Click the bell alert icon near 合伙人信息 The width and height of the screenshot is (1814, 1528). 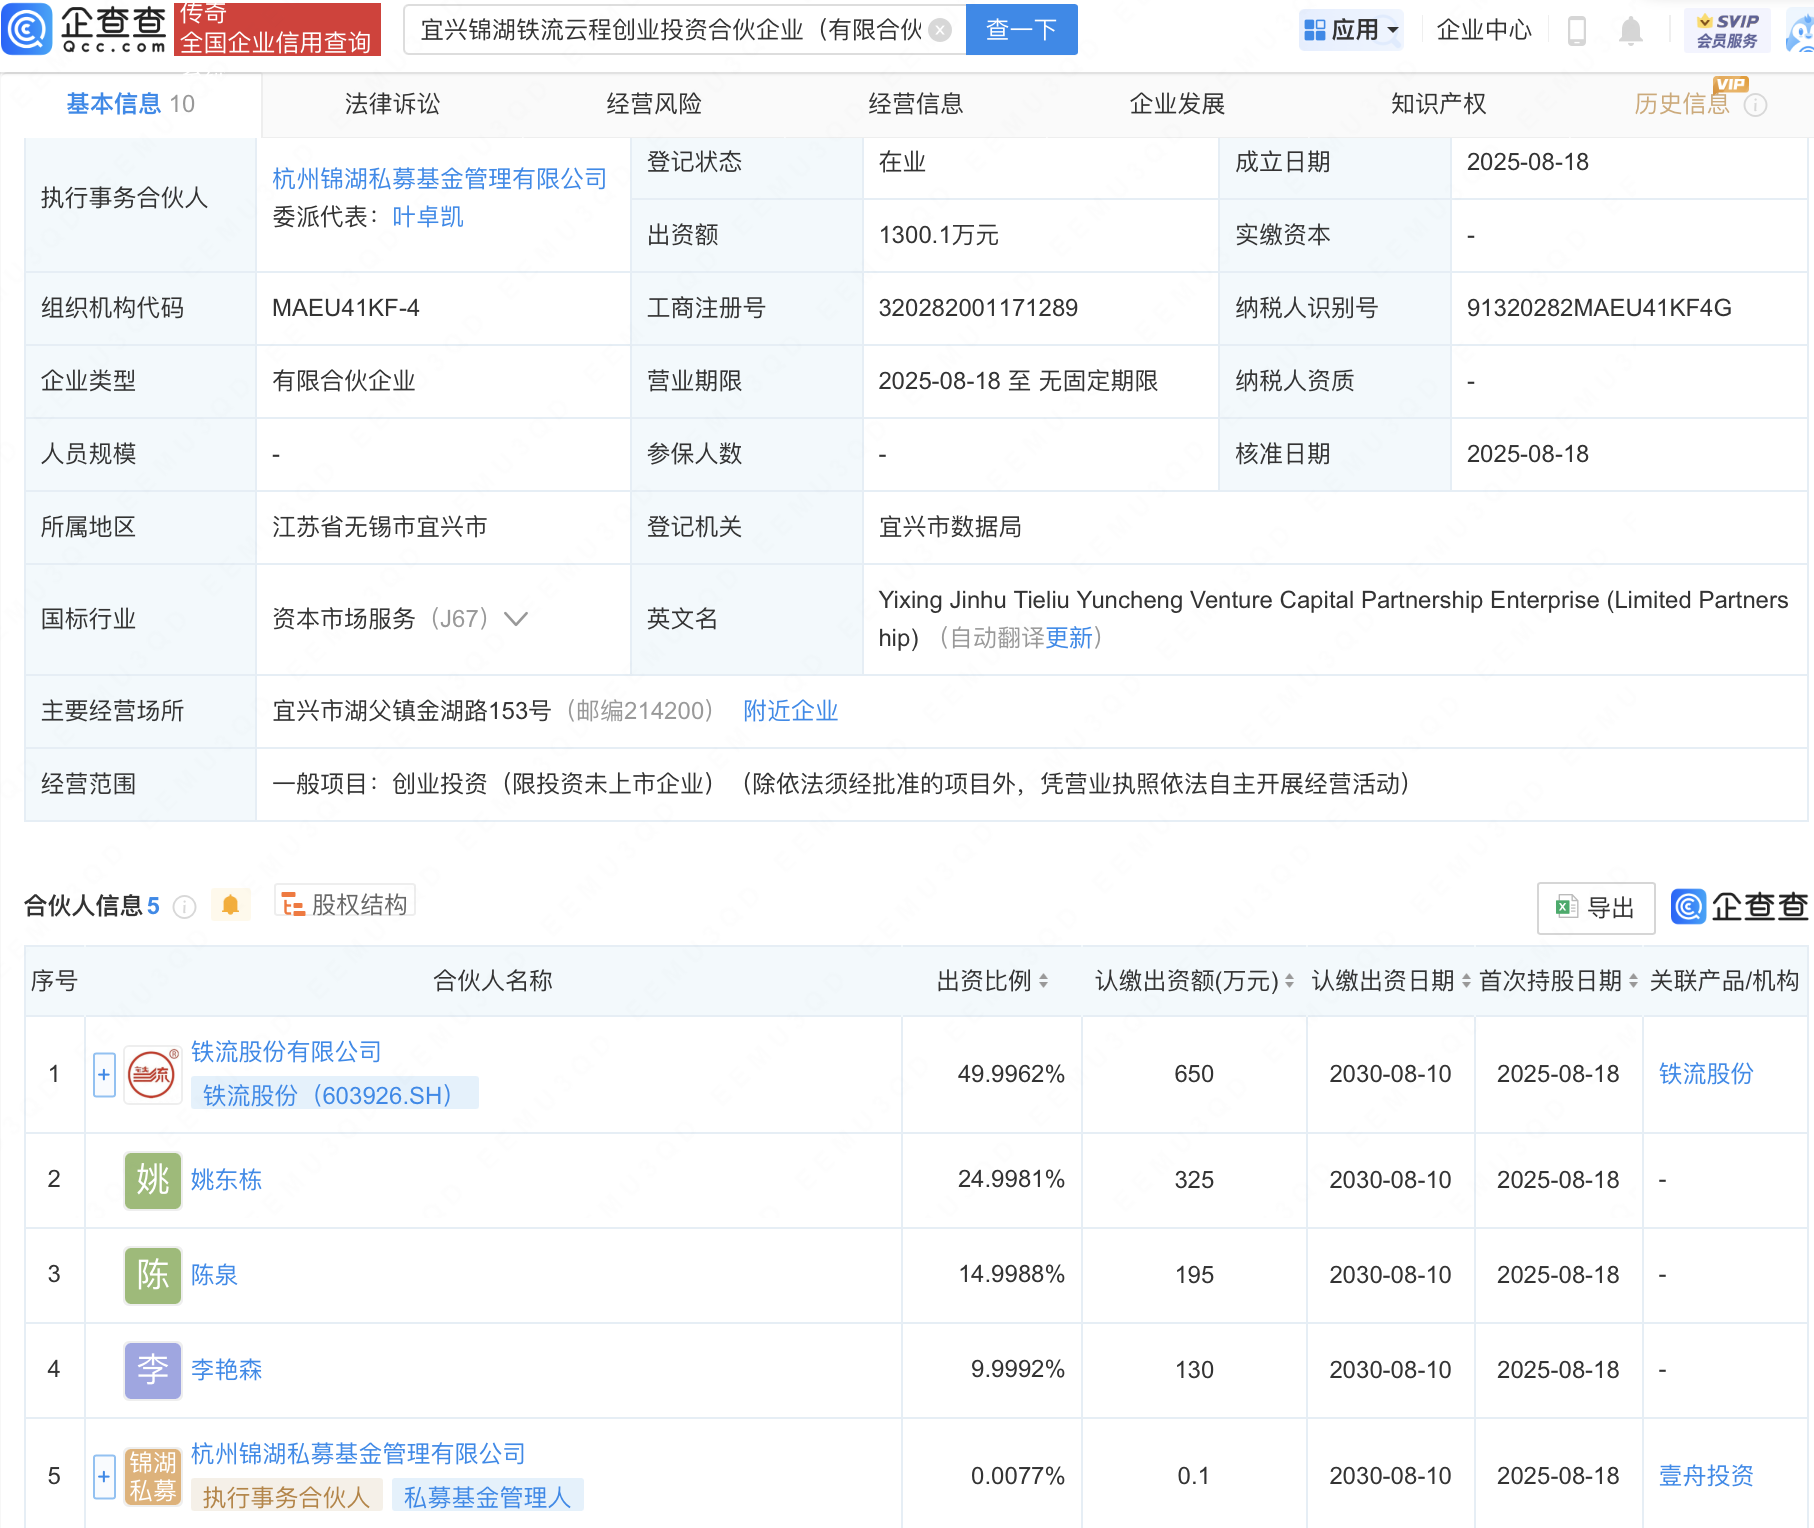pos(230,905)
